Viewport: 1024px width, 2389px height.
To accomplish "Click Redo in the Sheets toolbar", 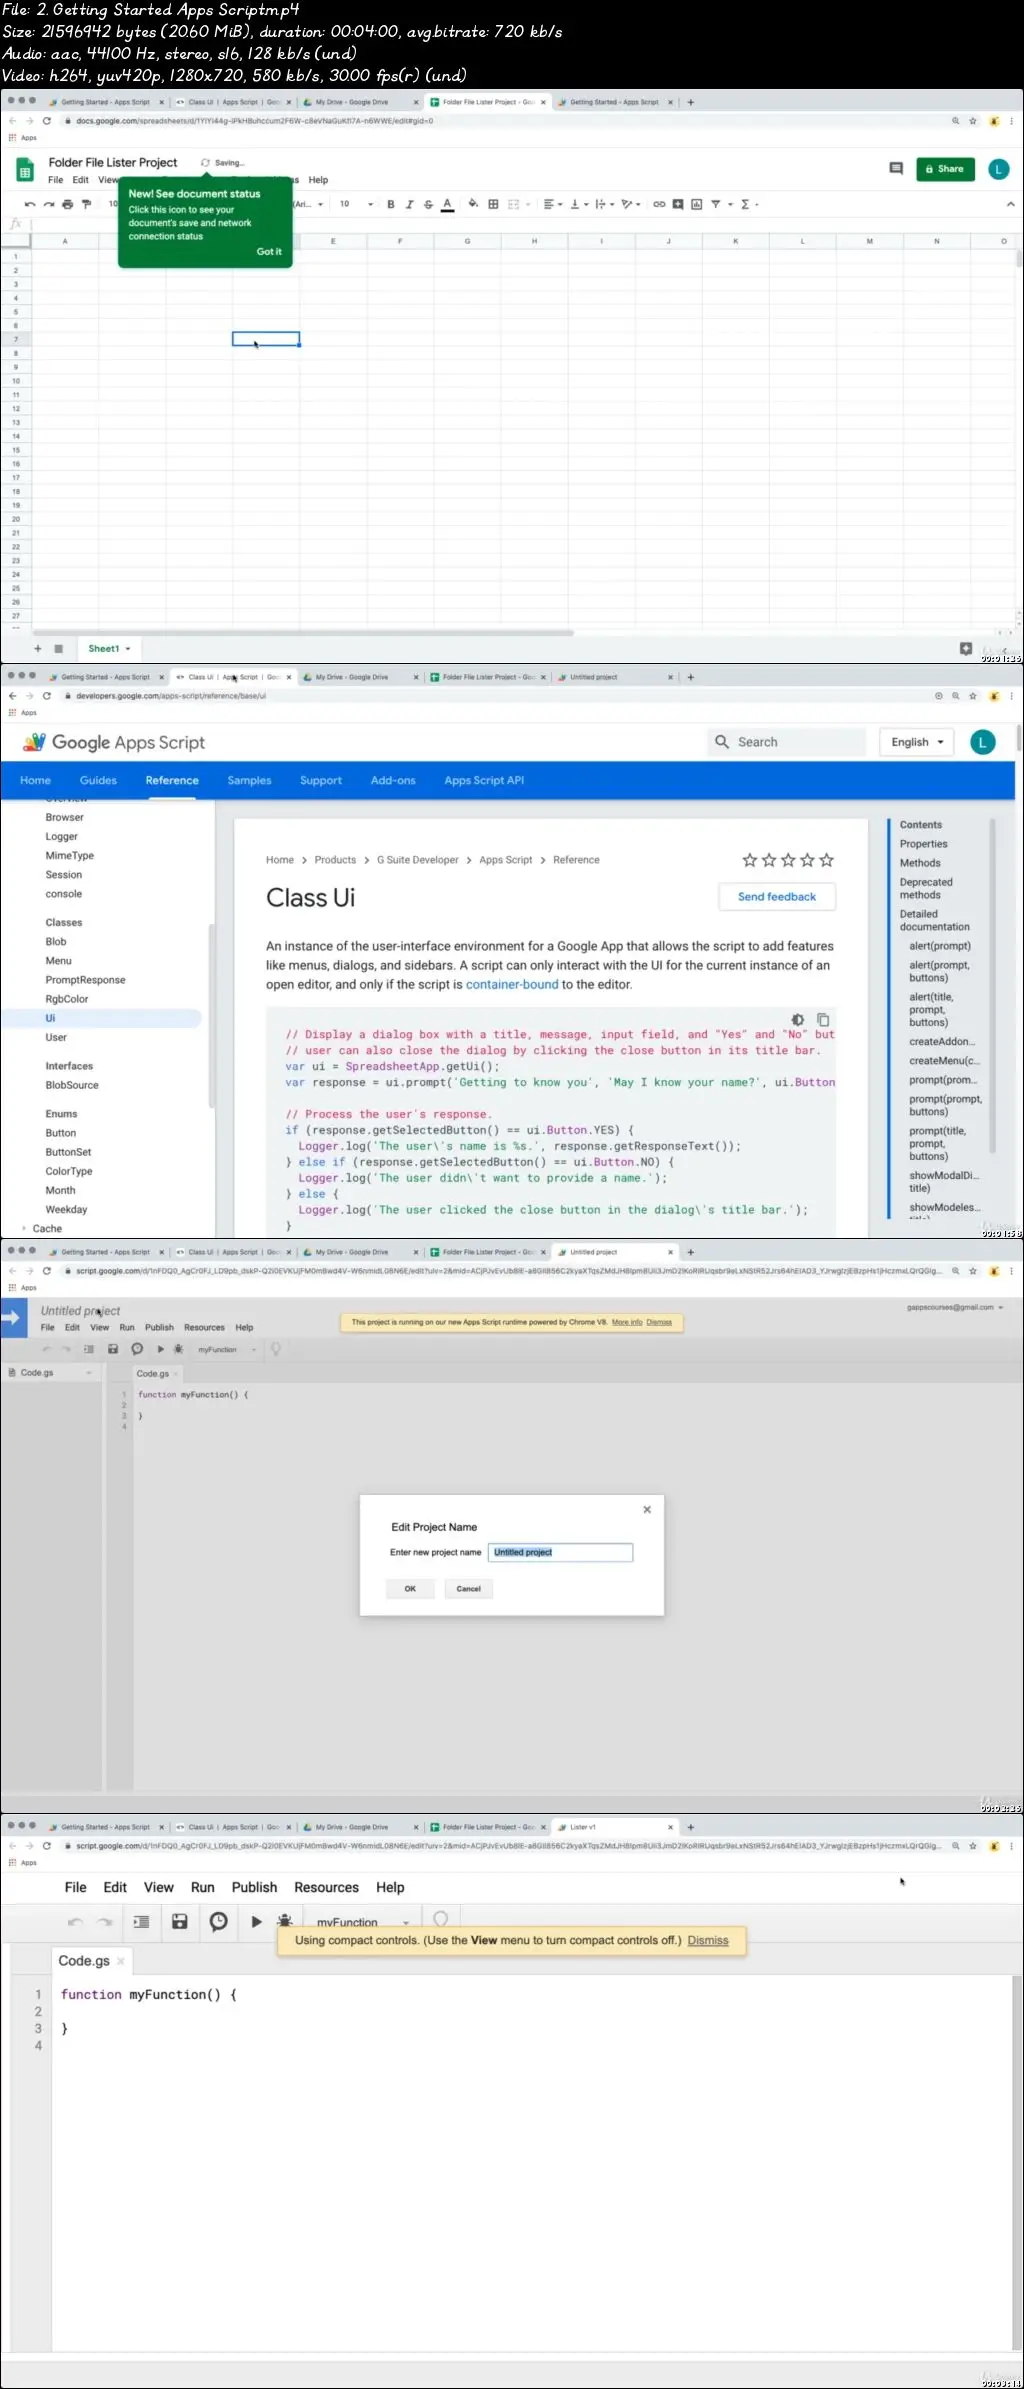I will coord(48,204).
